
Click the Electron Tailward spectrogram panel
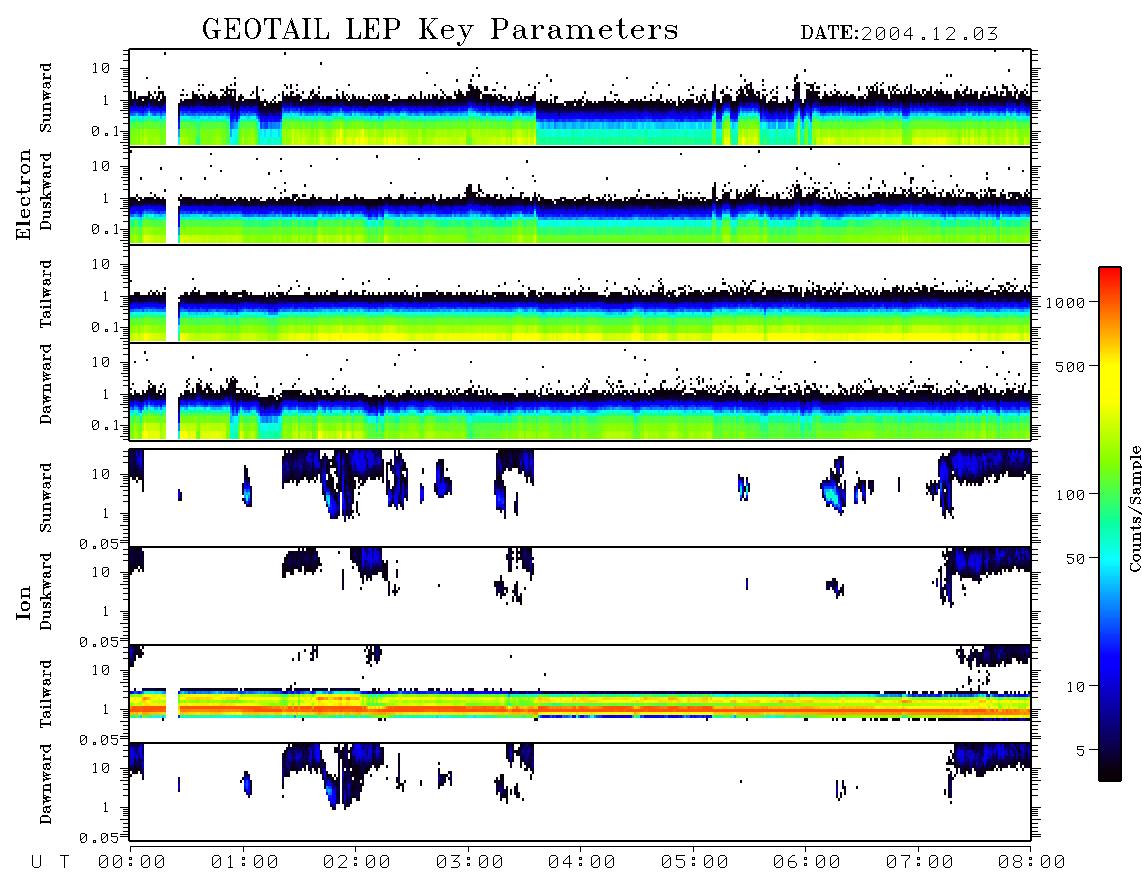pyautogui.click(x=580, y=294)
